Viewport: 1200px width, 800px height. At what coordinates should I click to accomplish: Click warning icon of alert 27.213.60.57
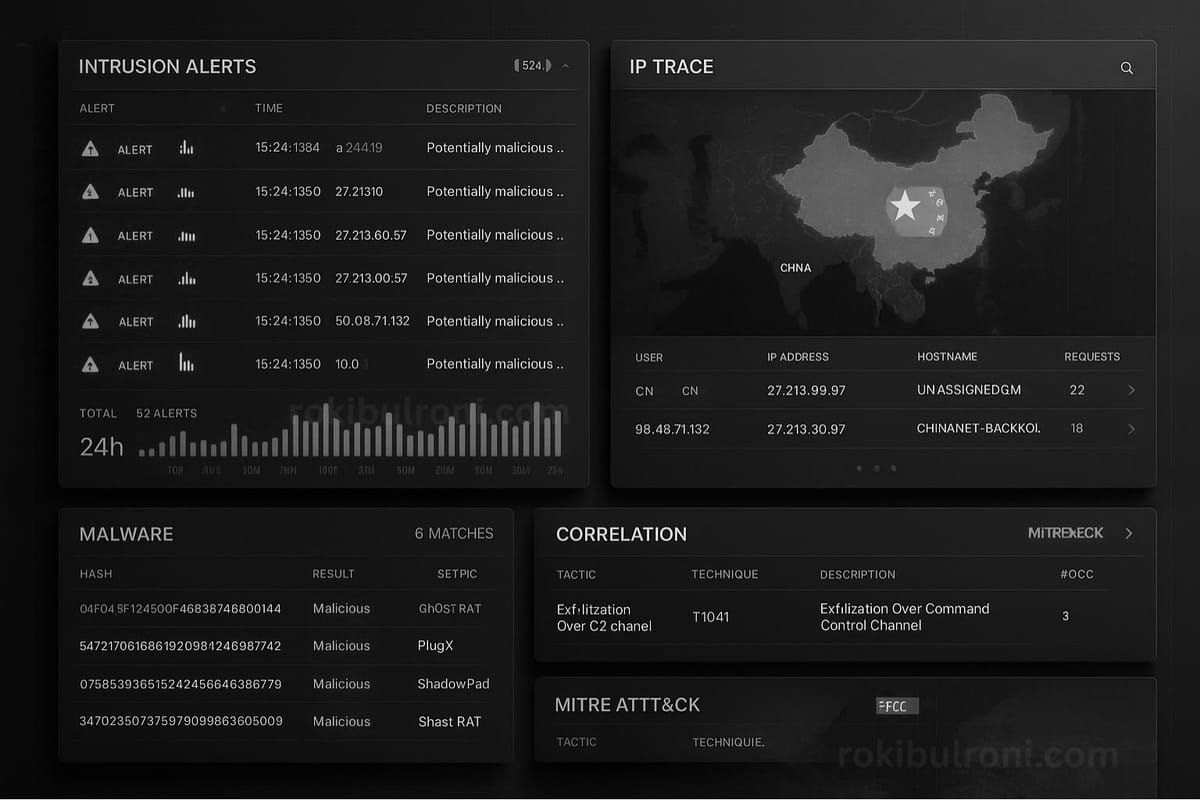tap(90, 235)
